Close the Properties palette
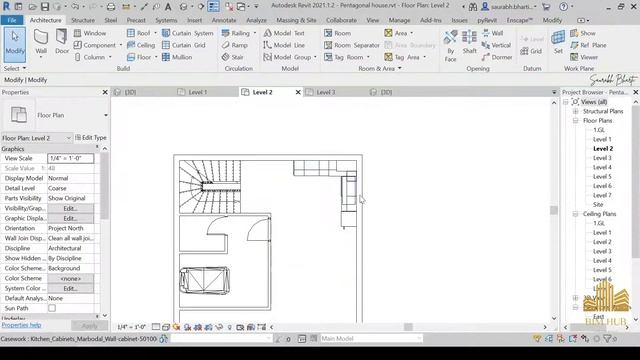 coord(105,92)
